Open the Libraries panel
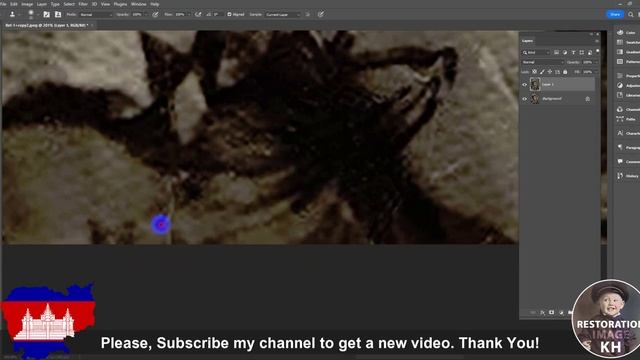The width and height of the screenshot is (640, 360). (628, 95)
